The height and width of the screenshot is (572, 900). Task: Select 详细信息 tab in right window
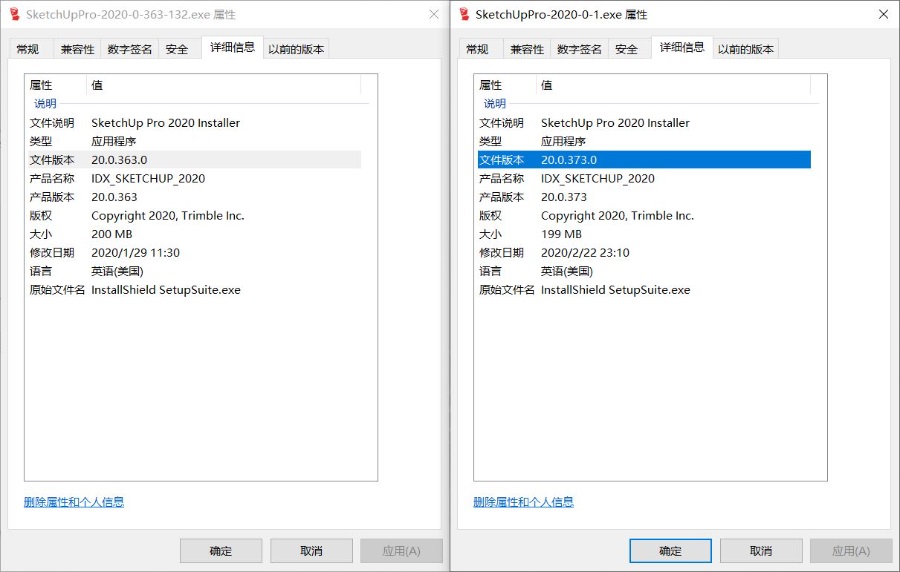pyautogui.click(x=682, y=47)
